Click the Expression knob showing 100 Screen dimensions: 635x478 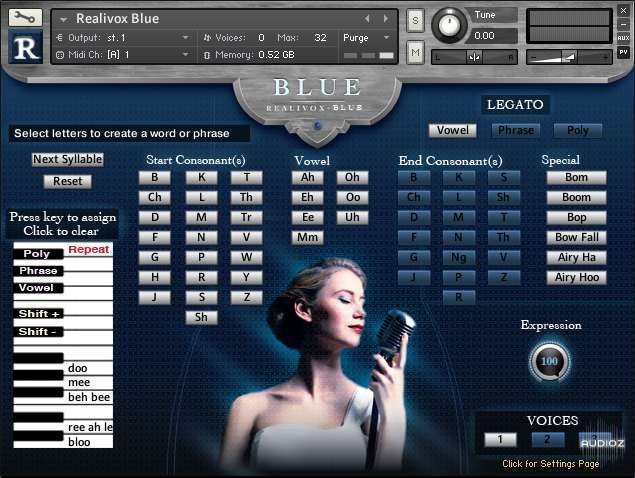(549, 360)
